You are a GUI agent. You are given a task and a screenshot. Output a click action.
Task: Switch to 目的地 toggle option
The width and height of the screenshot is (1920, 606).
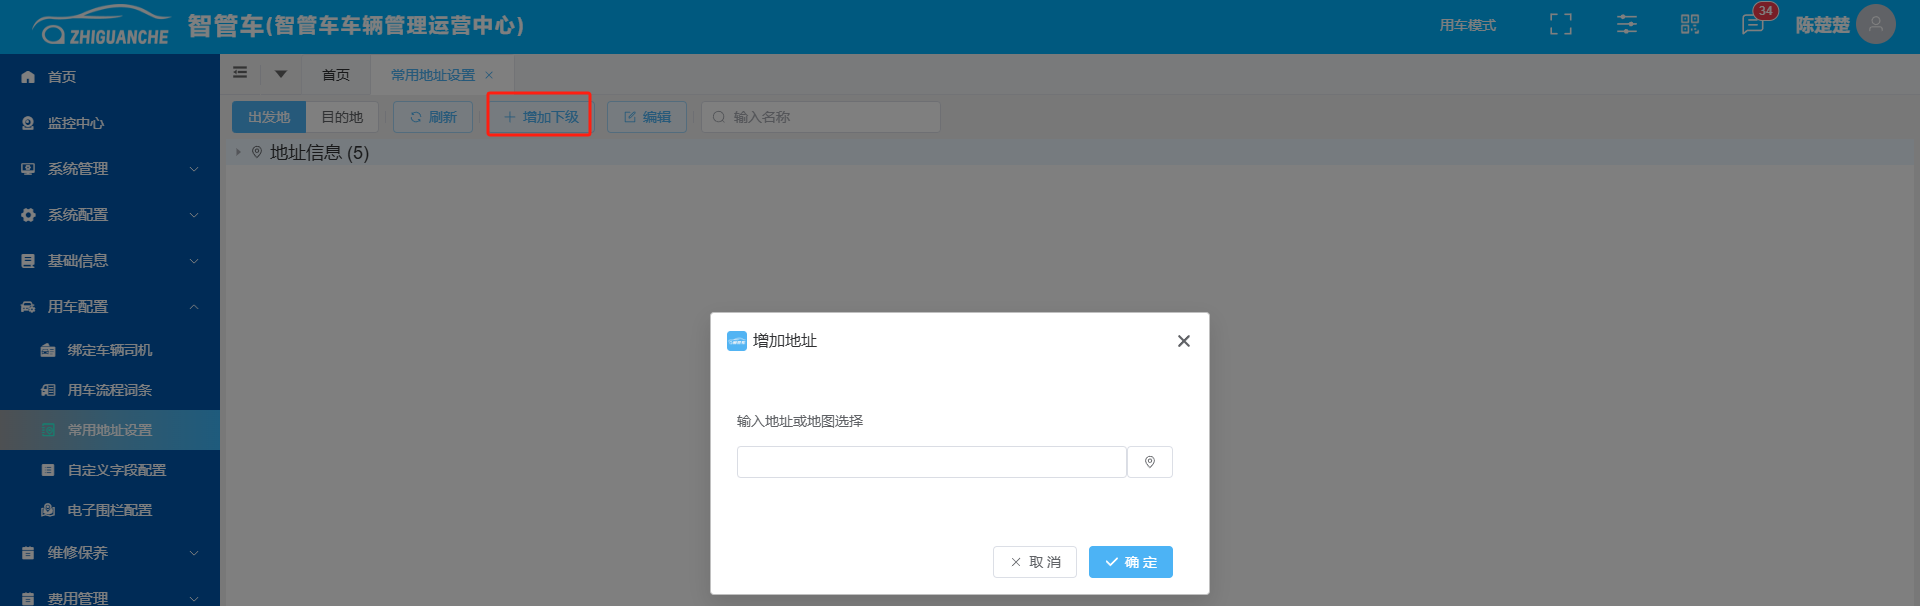click(342, 117)
